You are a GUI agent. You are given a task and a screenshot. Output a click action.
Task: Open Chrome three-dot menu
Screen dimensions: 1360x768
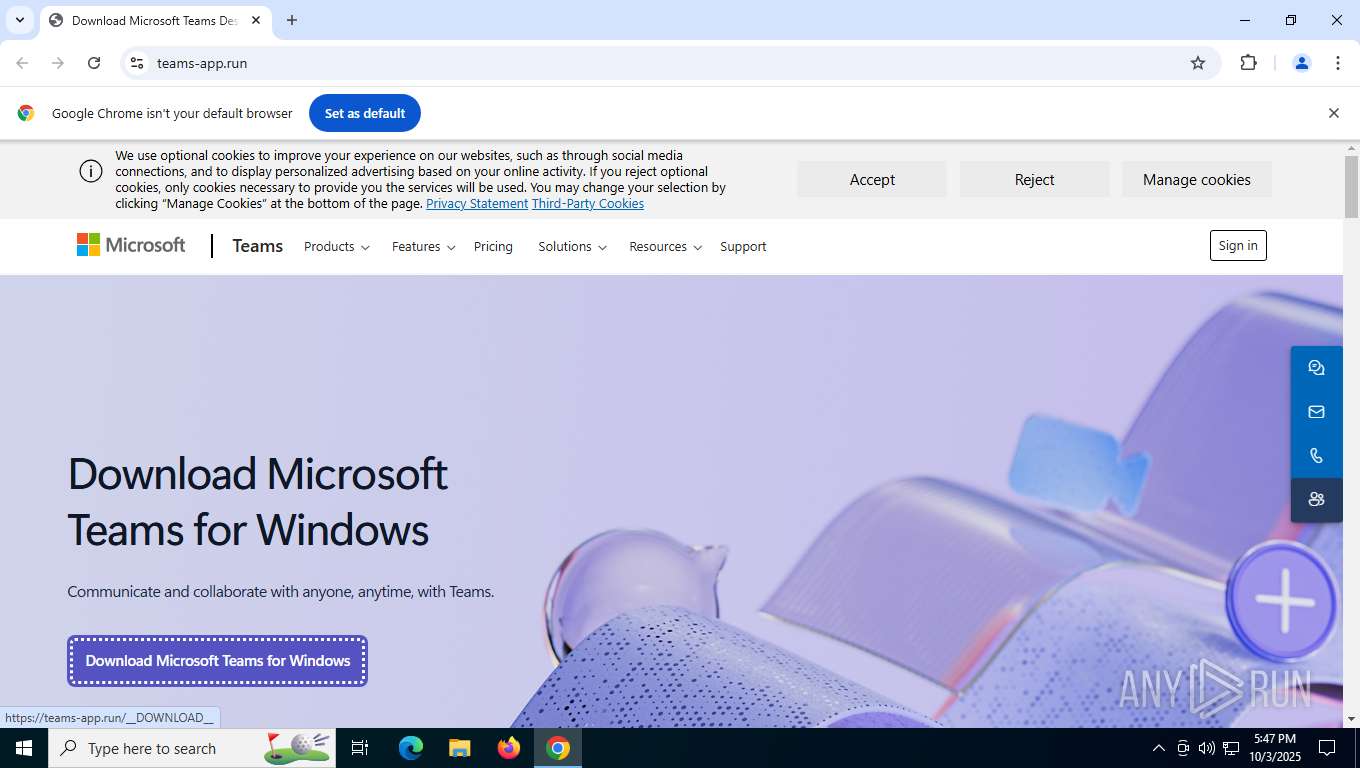pyautogui.click(x=1338, y=63)
